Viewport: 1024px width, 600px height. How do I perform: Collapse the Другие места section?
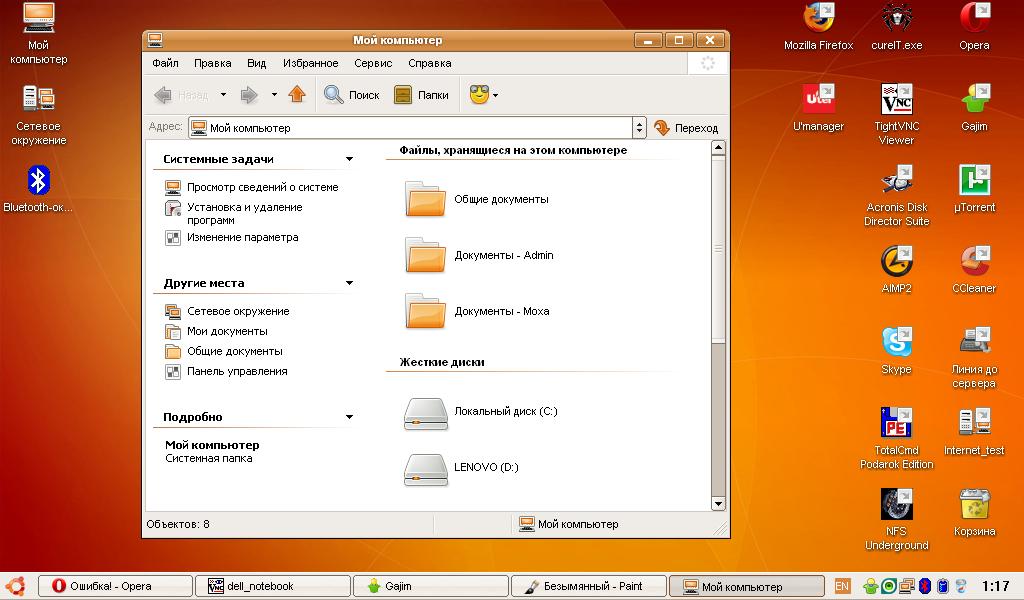pyautogui.click(x=349, y=283)
